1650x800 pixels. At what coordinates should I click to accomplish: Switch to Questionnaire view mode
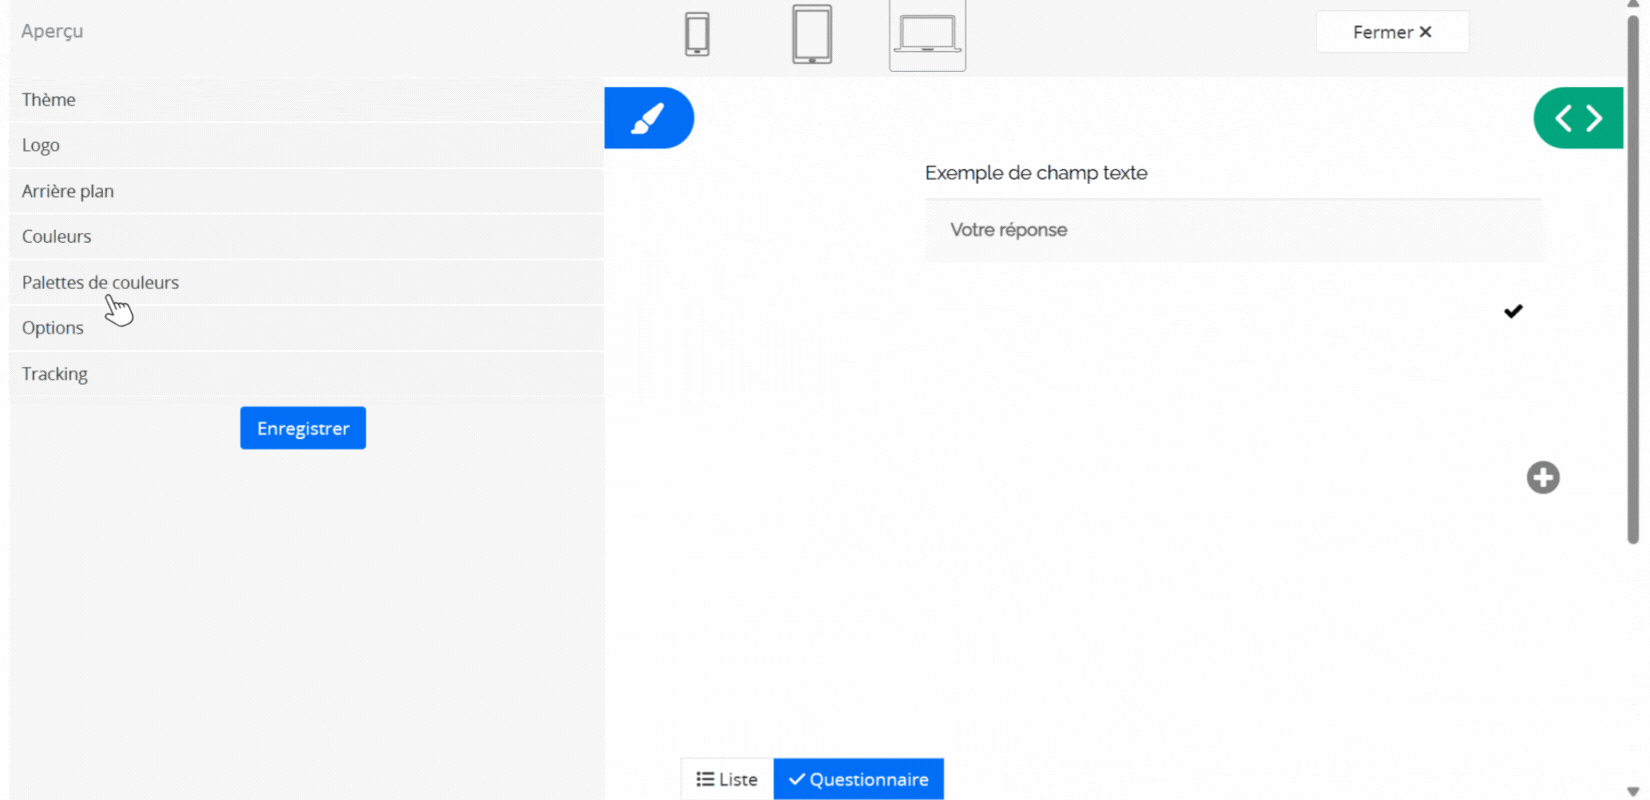858,779
